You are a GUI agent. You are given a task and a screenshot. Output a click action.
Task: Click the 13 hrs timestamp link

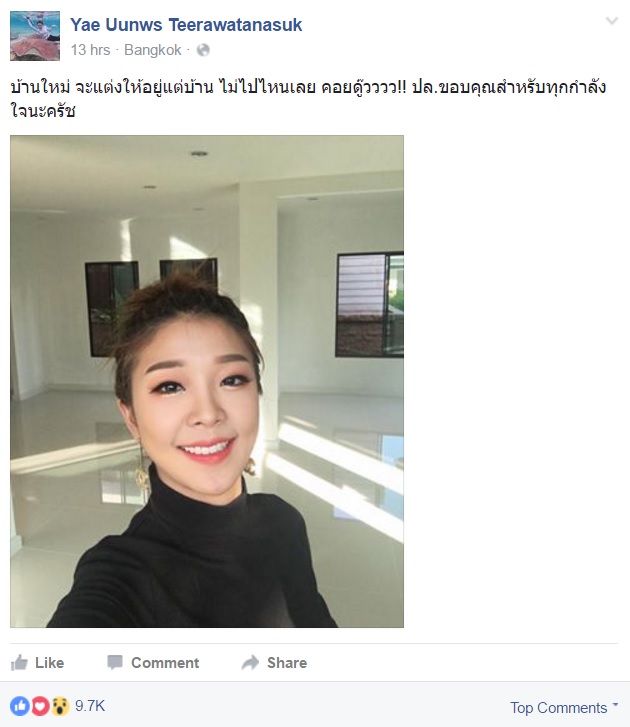click(x=90, y=50)
